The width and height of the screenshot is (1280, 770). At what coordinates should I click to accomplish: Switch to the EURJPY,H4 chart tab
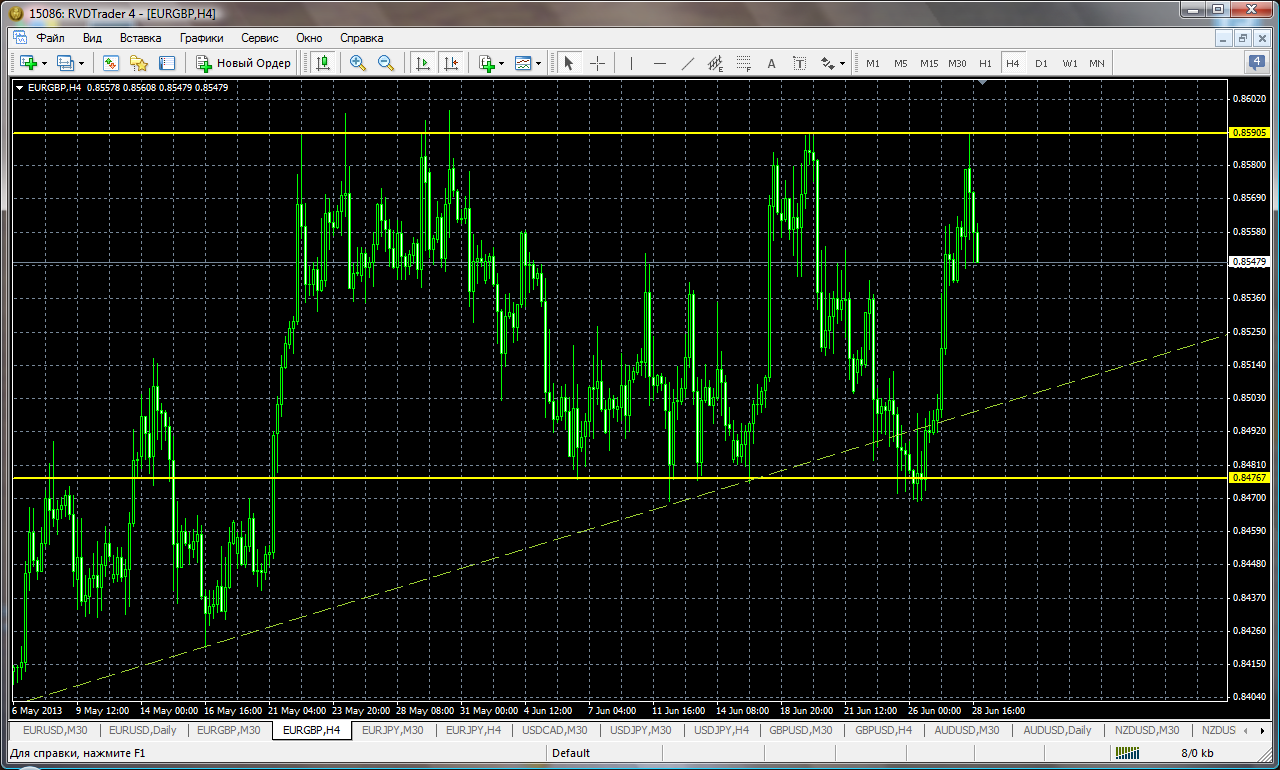coord(473,730)
